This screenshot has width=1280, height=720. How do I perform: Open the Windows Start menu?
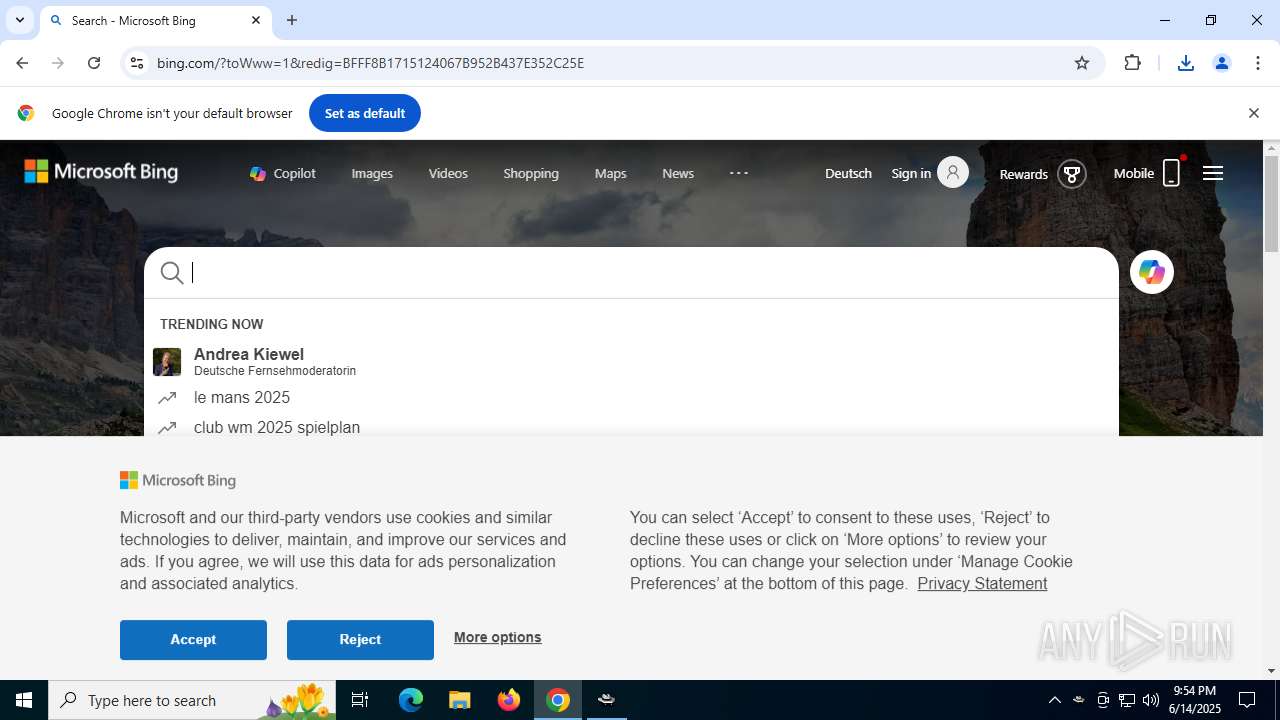(24, 700)
